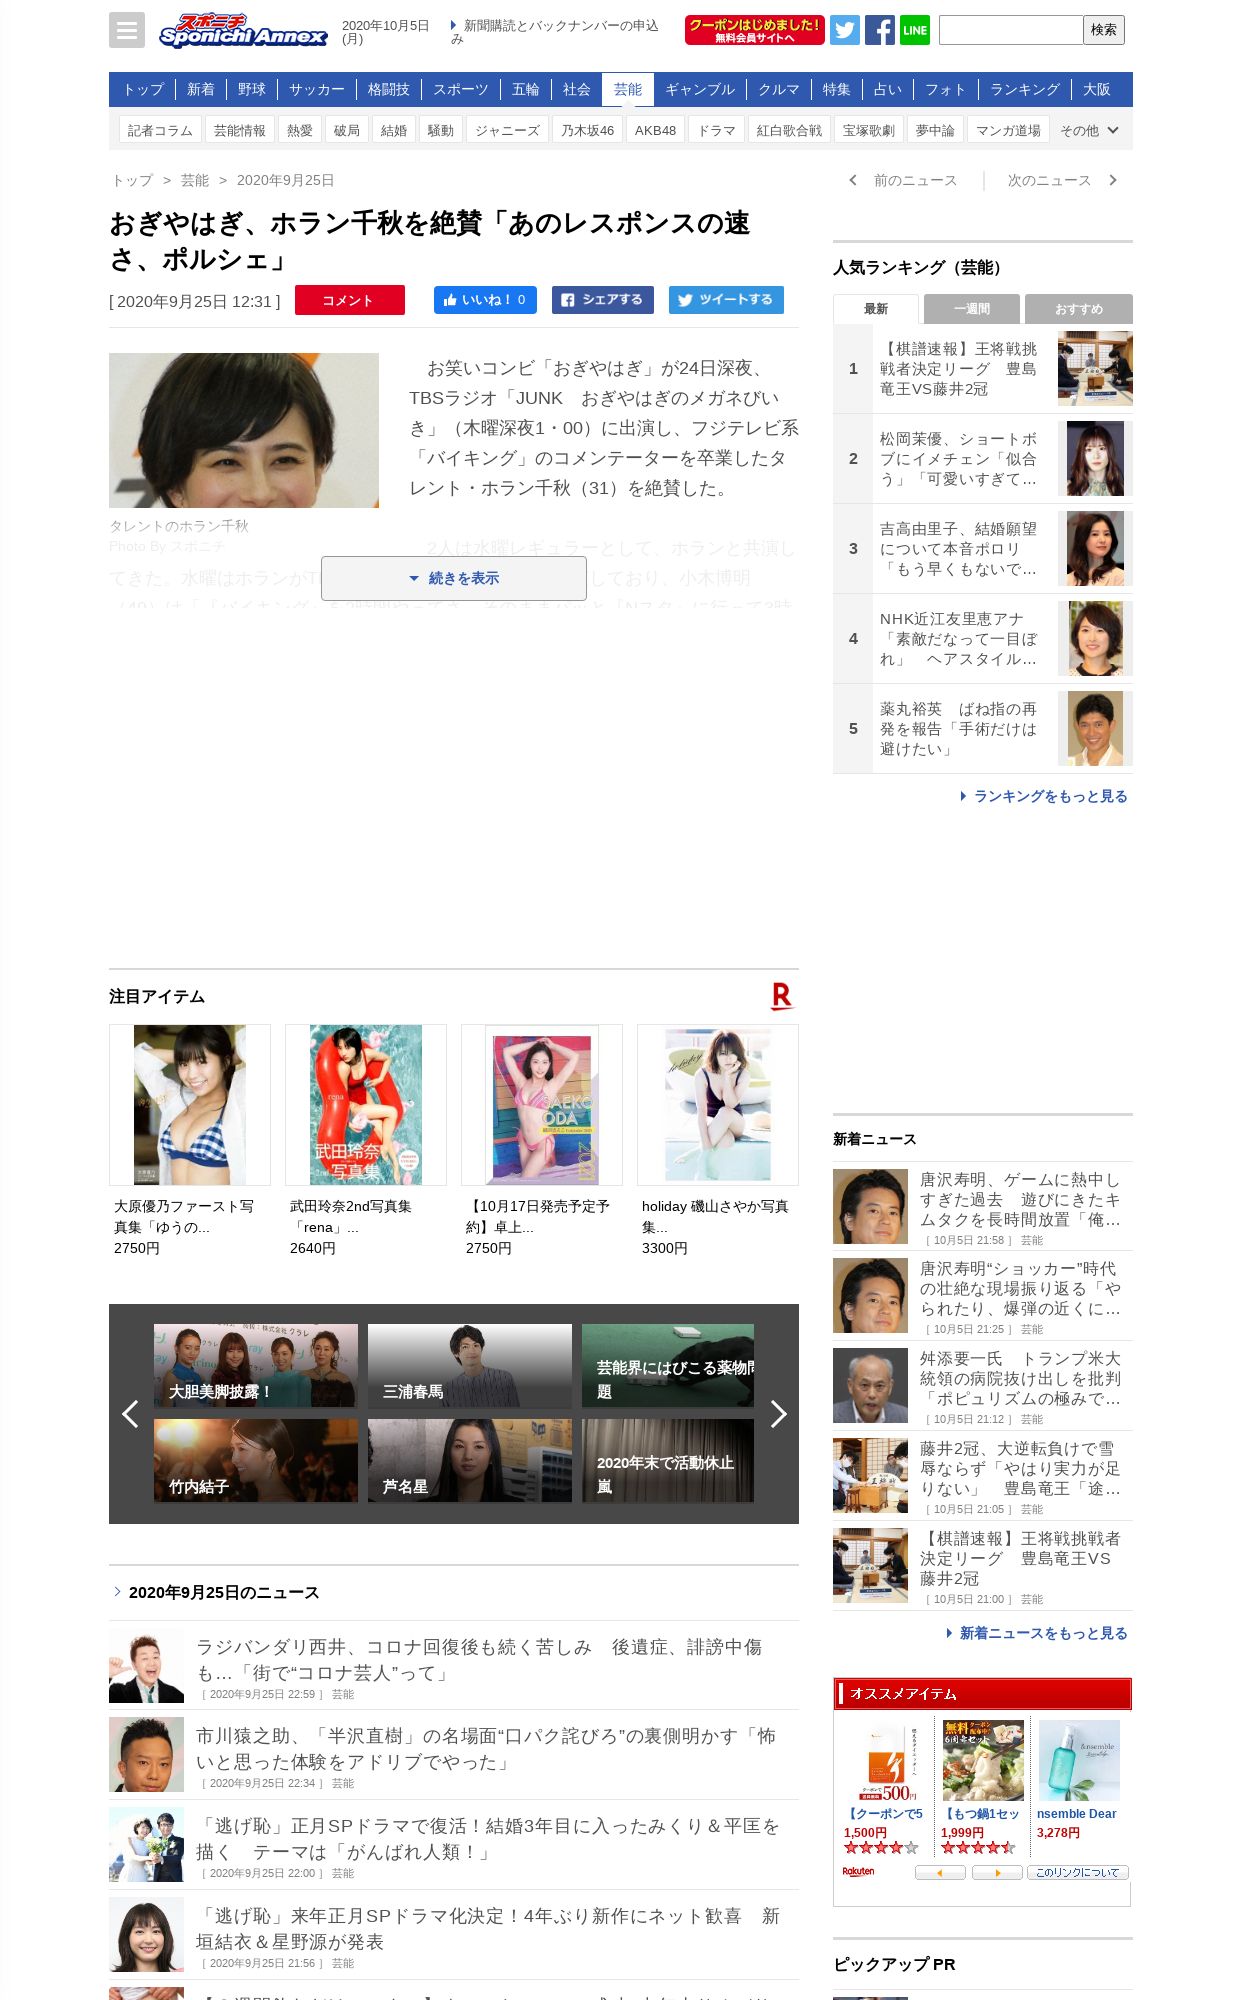Image resolution: width=1242 pixels, height=2000 pixels.
Task: Click the ツイートする button
Action: [726, 299]
